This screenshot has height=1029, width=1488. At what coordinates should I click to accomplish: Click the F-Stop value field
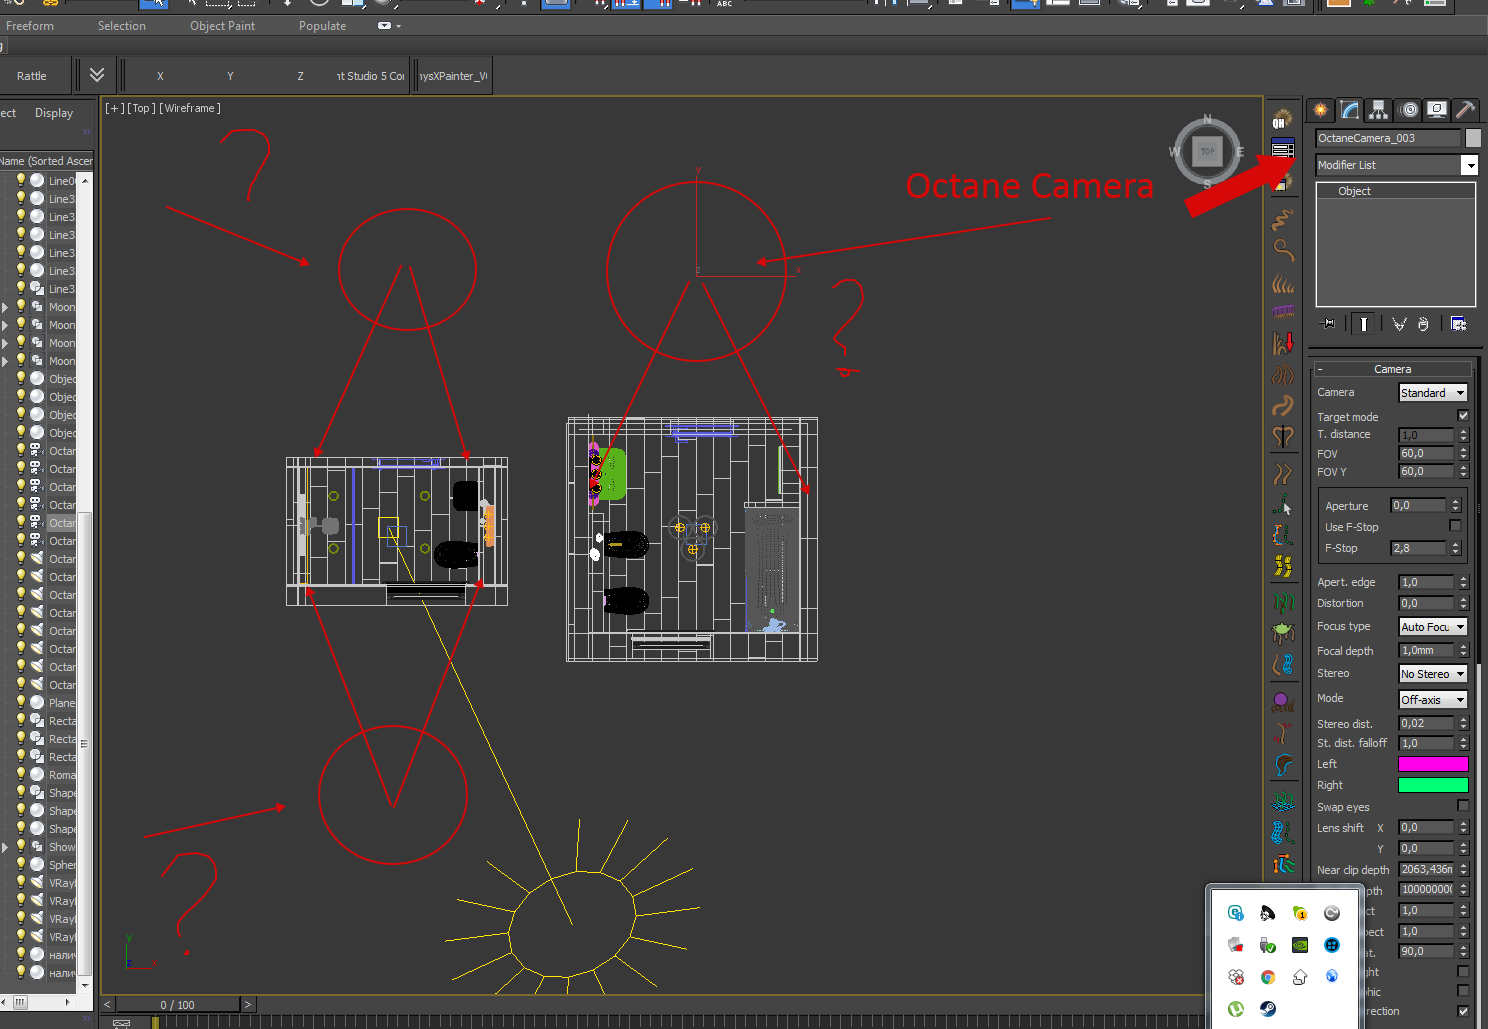coord(1418,548)
